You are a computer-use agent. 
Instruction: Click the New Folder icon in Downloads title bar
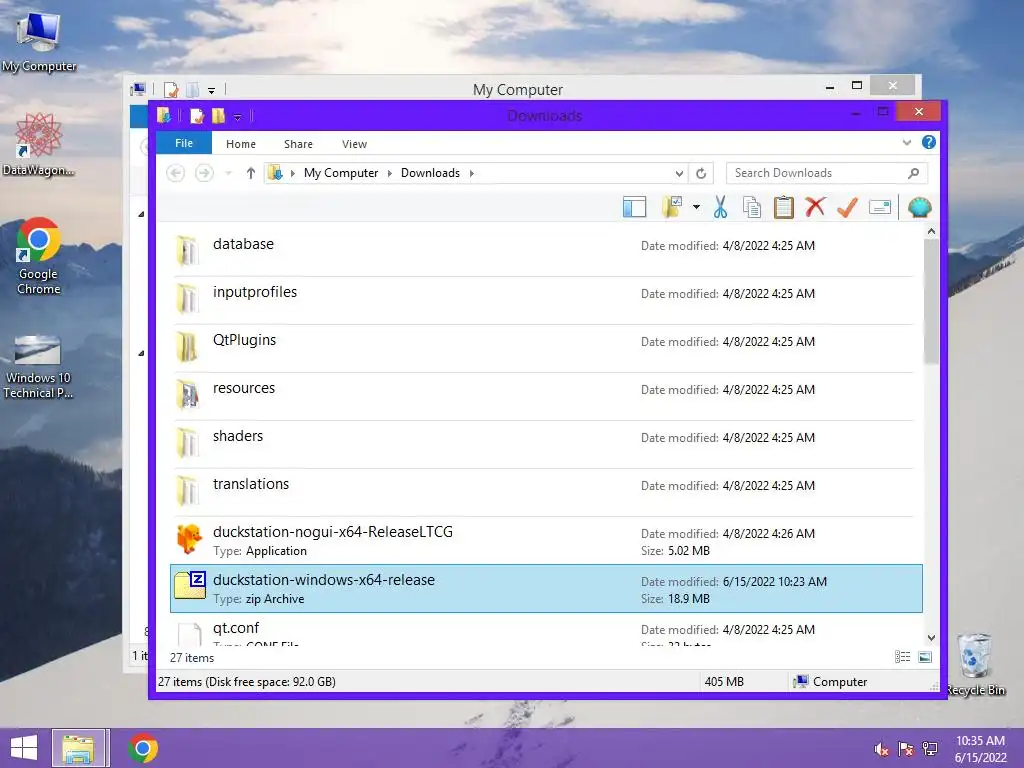click(218, 116)
